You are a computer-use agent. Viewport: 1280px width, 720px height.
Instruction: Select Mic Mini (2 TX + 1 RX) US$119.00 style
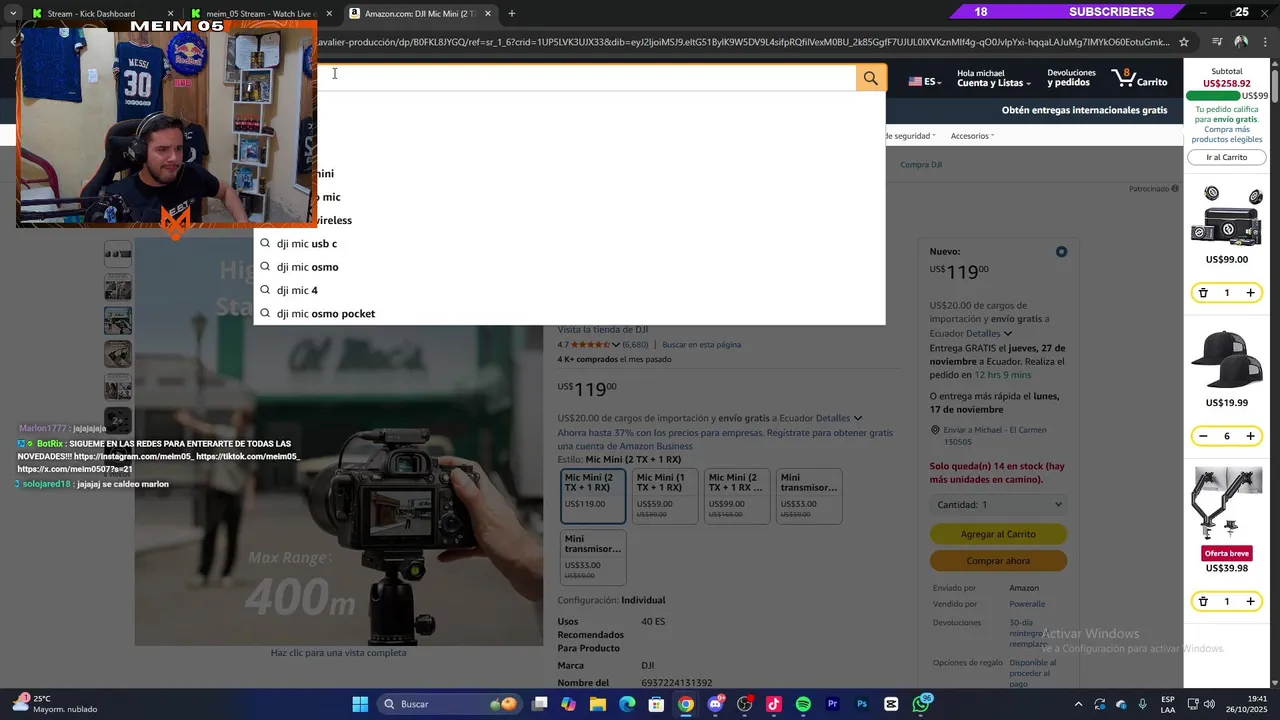coord(593,496)
